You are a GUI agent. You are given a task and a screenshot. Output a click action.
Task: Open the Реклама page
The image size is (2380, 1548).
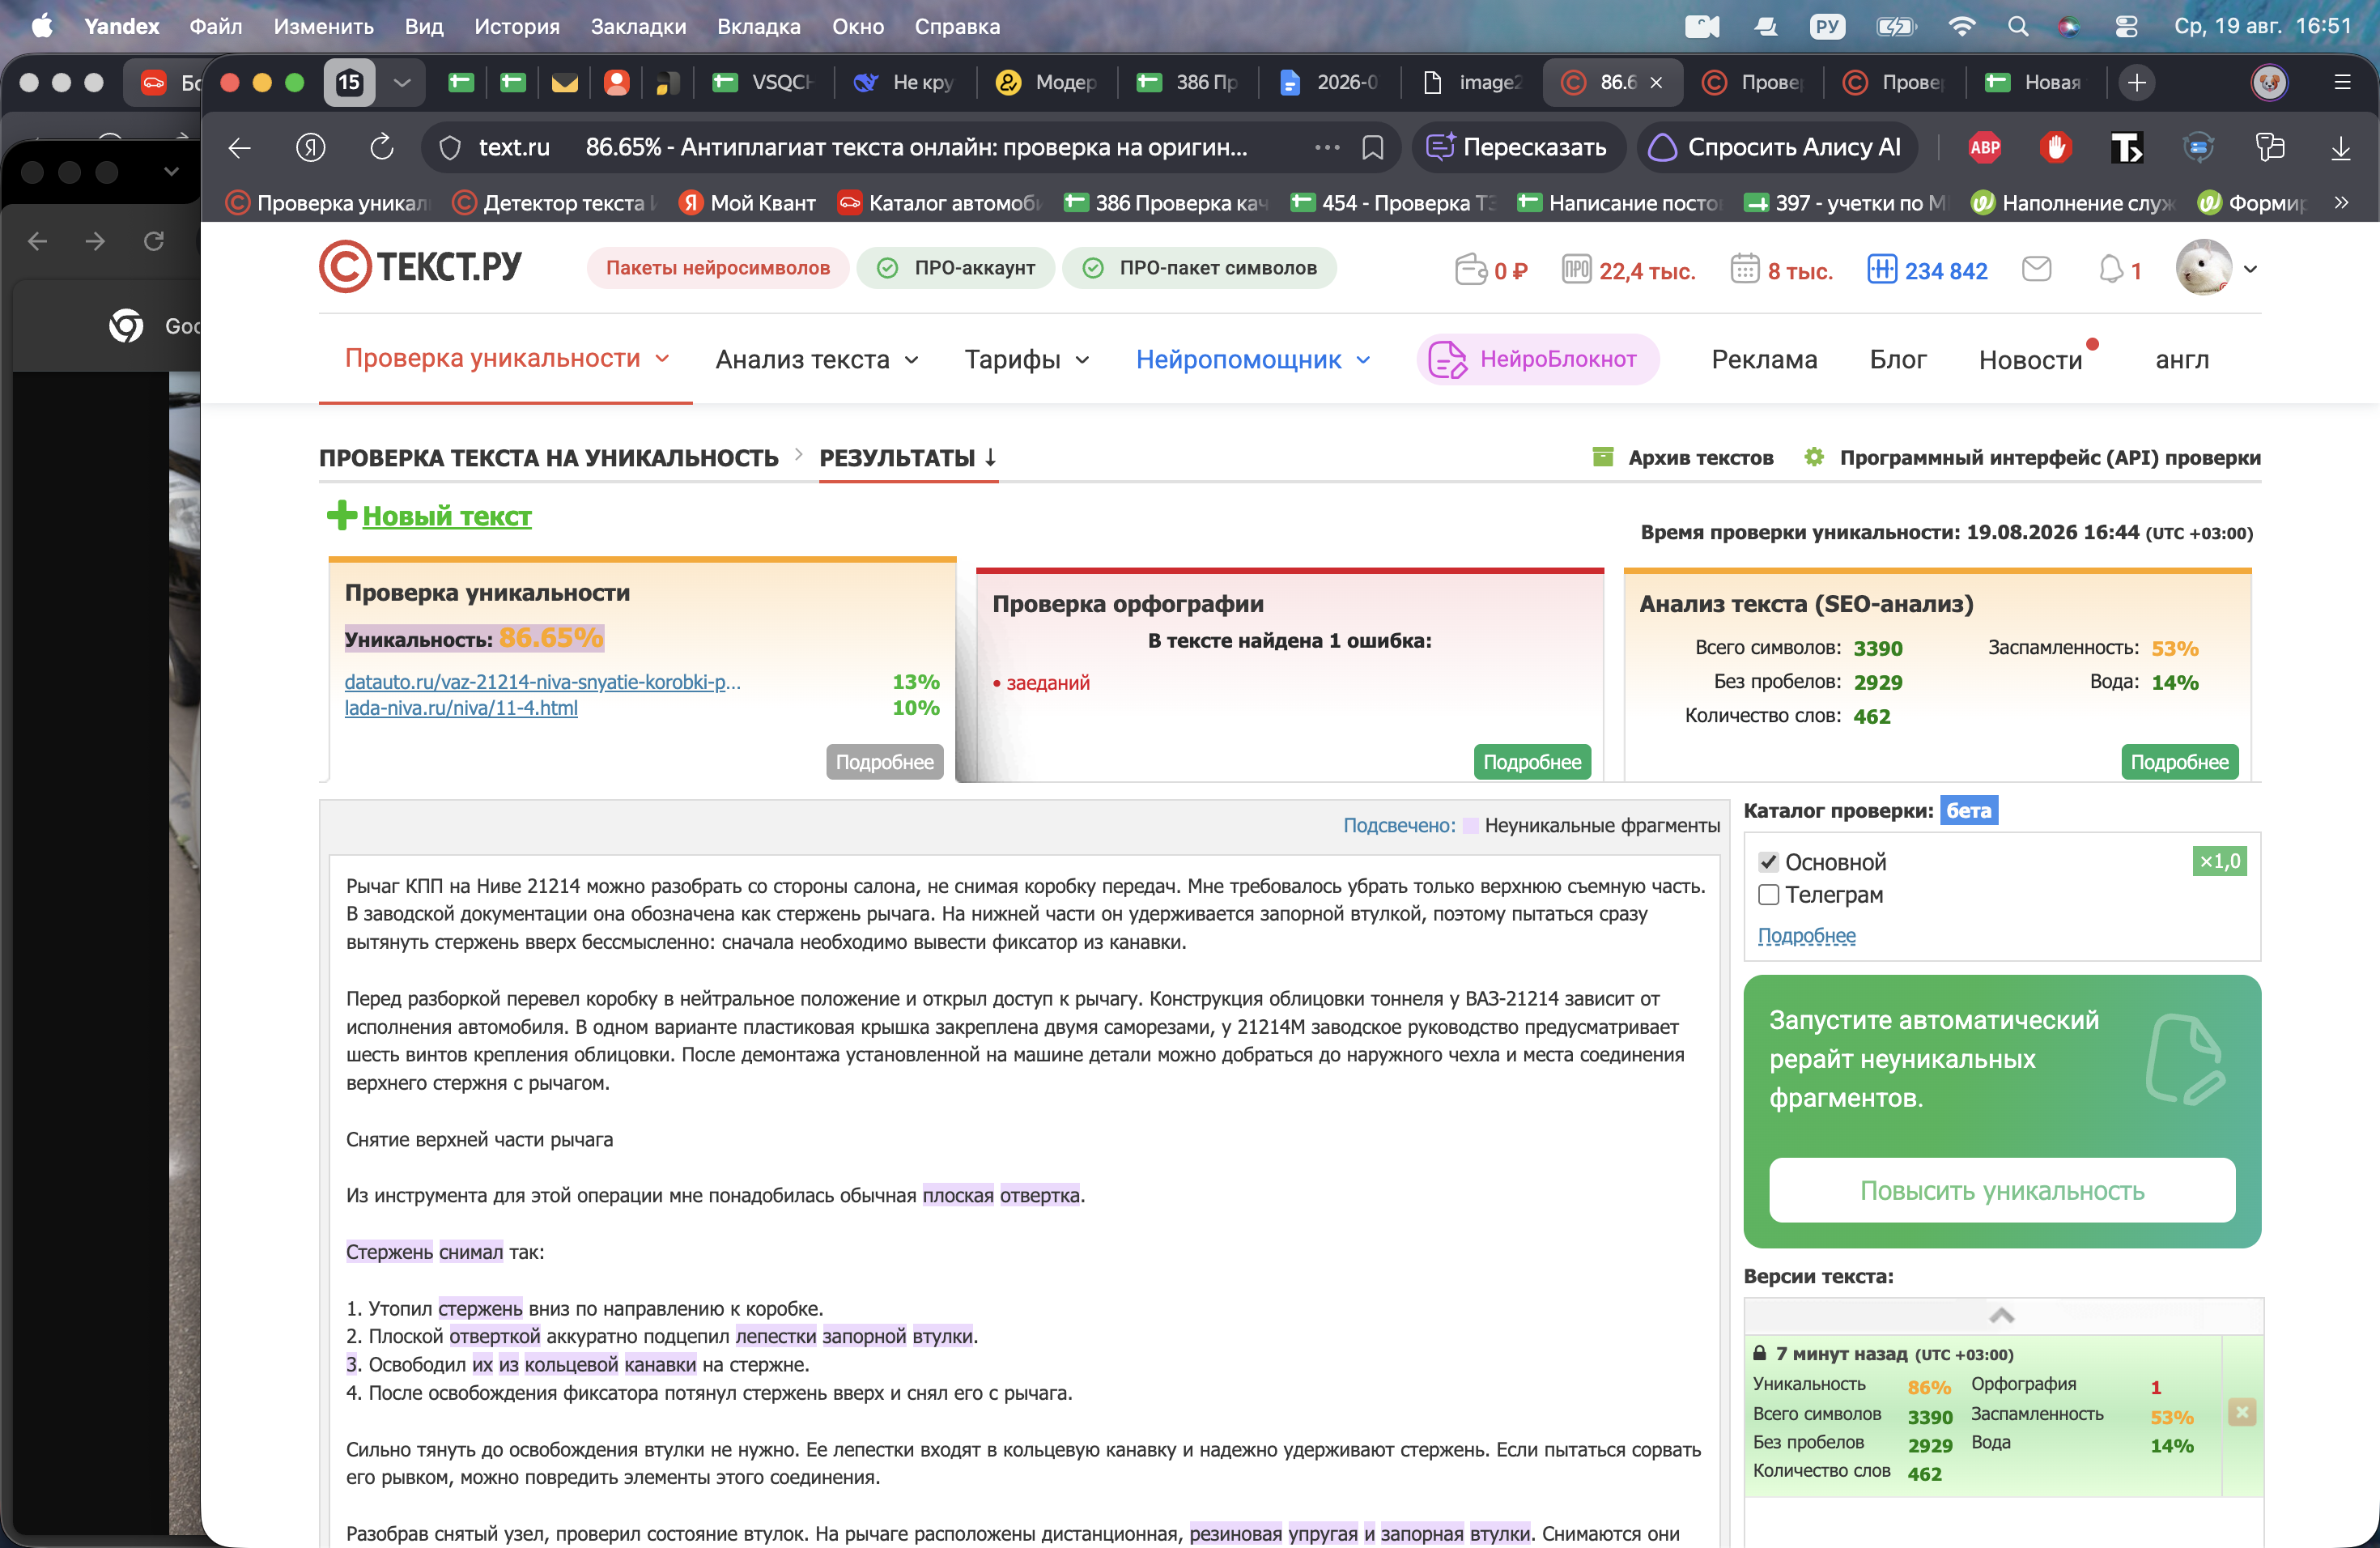pos(1764,359)
